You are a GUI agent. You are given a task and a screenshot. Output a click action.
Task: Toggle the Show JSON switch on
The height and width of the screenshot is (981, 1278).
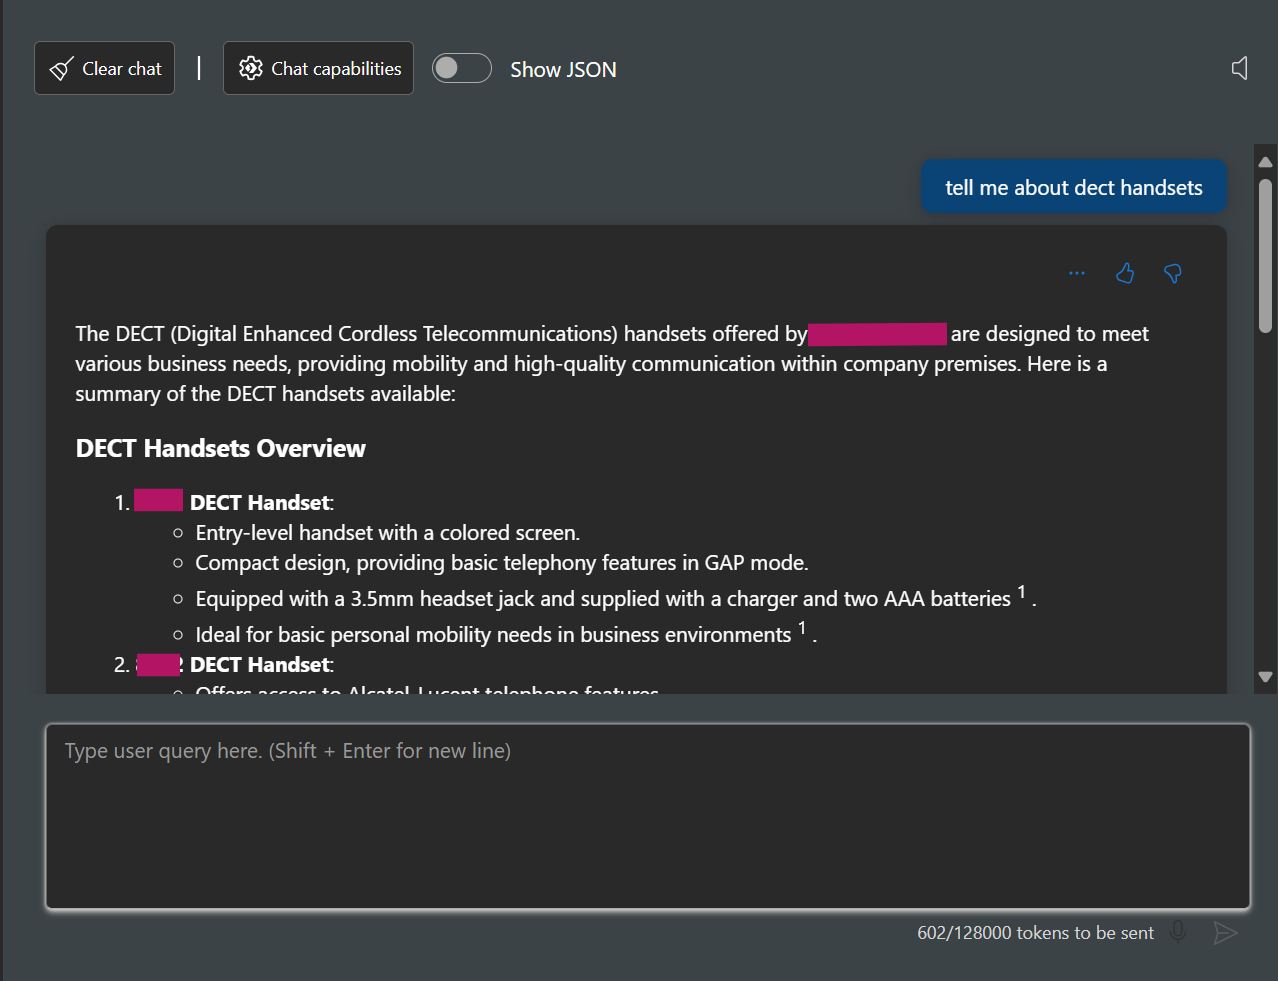pyautogui.click(x=461, y=68)
